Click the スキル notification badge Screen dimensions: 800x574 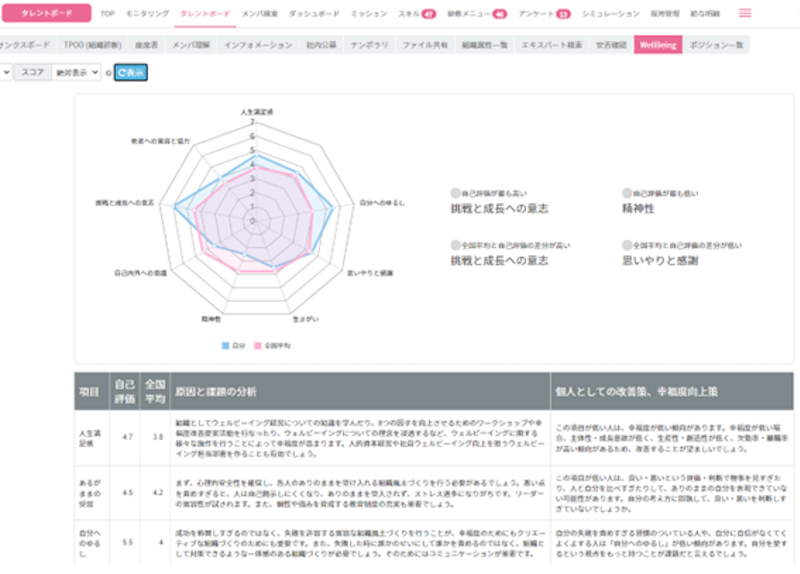tap(429, 15)
